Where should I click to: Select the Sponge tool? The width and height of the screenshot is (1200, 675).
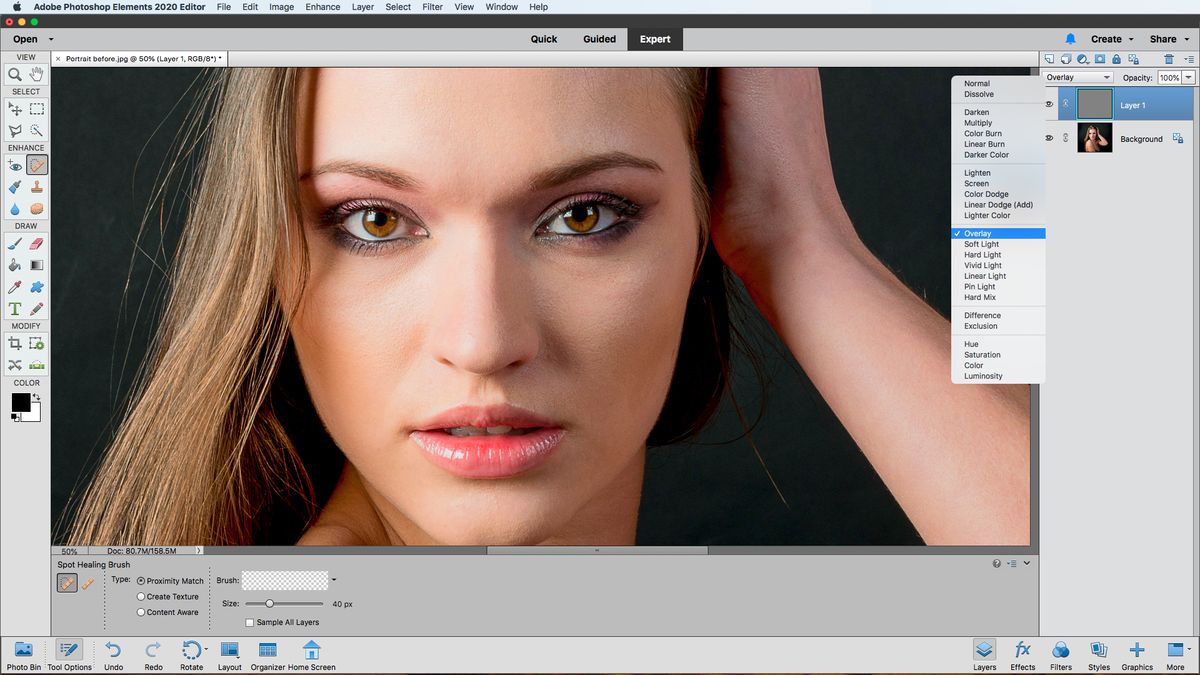[x=37, y=209]
